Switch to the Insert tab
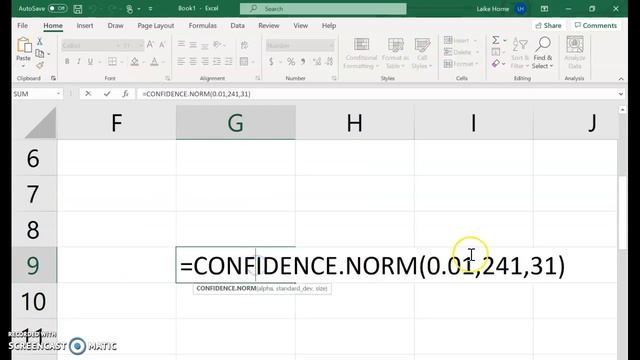 (x=85, y=25)
